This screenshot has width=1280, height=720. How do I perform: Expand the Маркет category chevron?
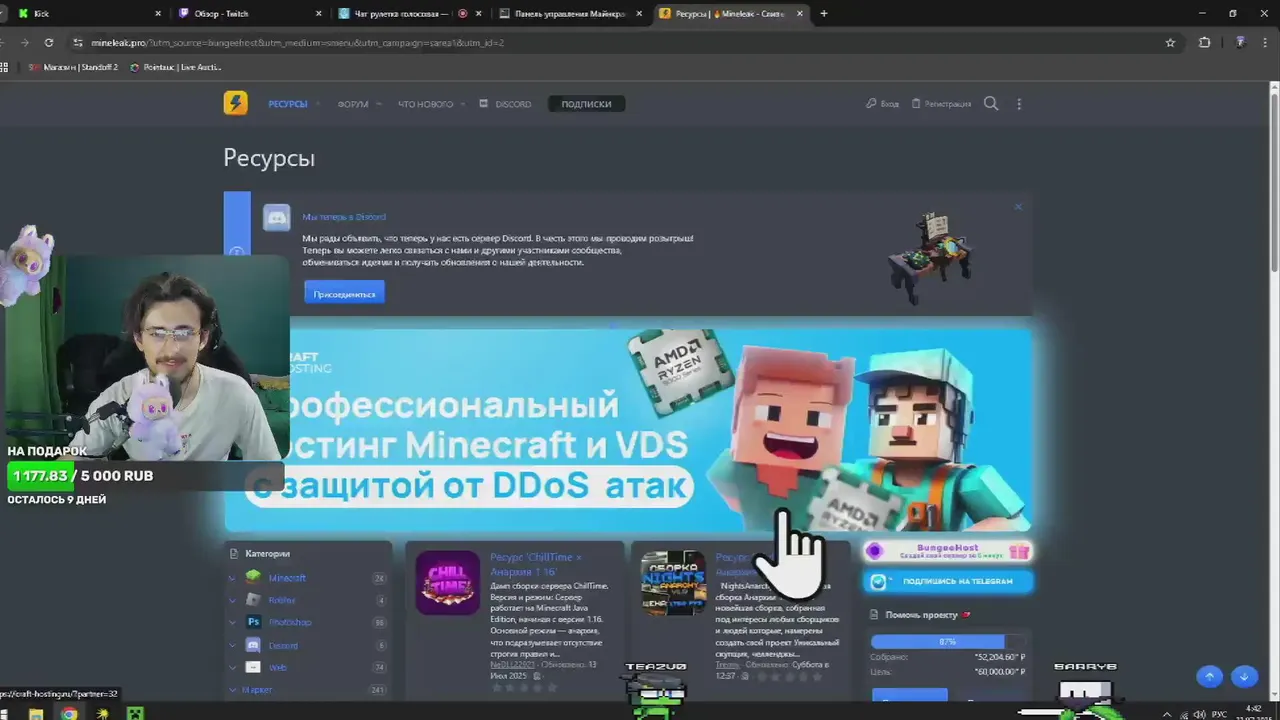pos(232,689)
